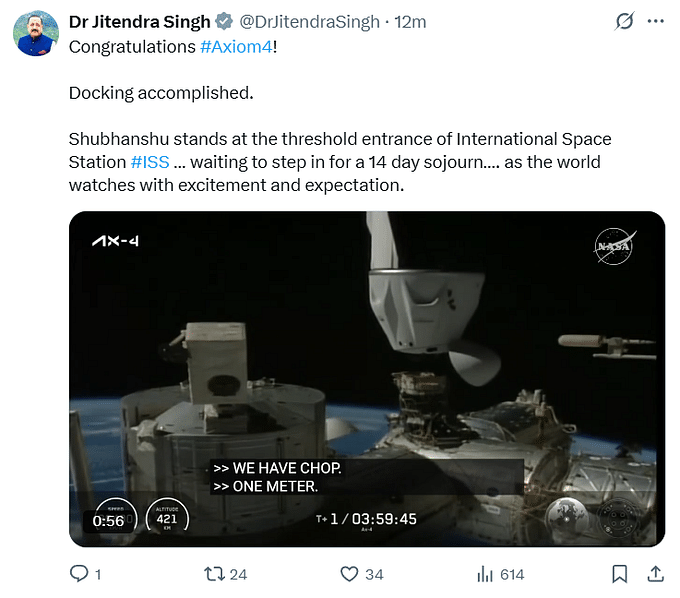Open the #ISS hashtag link
Image resolution: width=680 pixels, height=598 pixels.
(150, 162)
